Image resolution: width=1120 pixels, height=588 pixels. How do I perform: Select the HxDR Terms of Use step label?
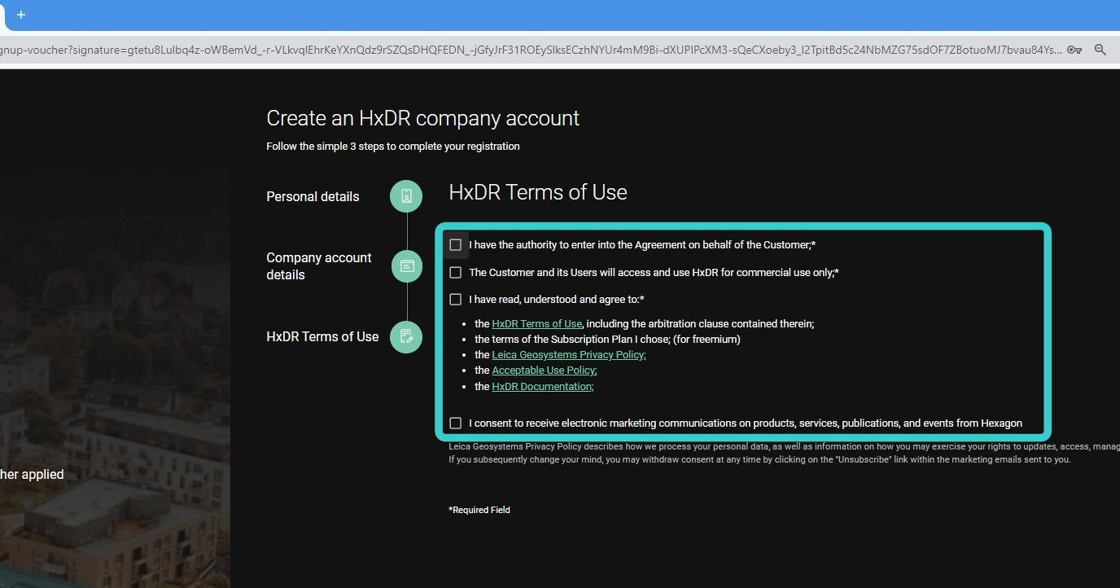322,337
